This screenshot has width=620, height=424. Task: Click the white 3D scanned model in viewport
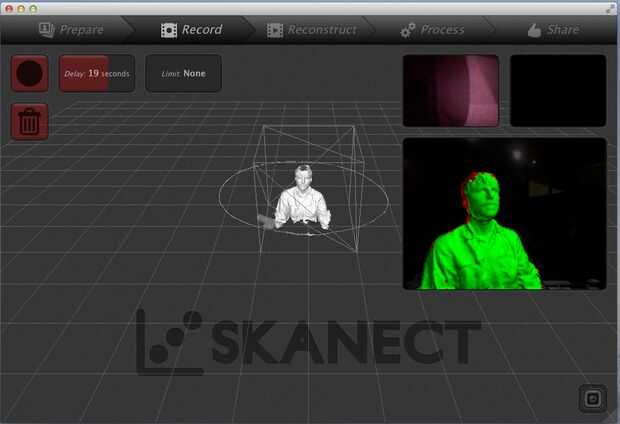pos(302,198)
